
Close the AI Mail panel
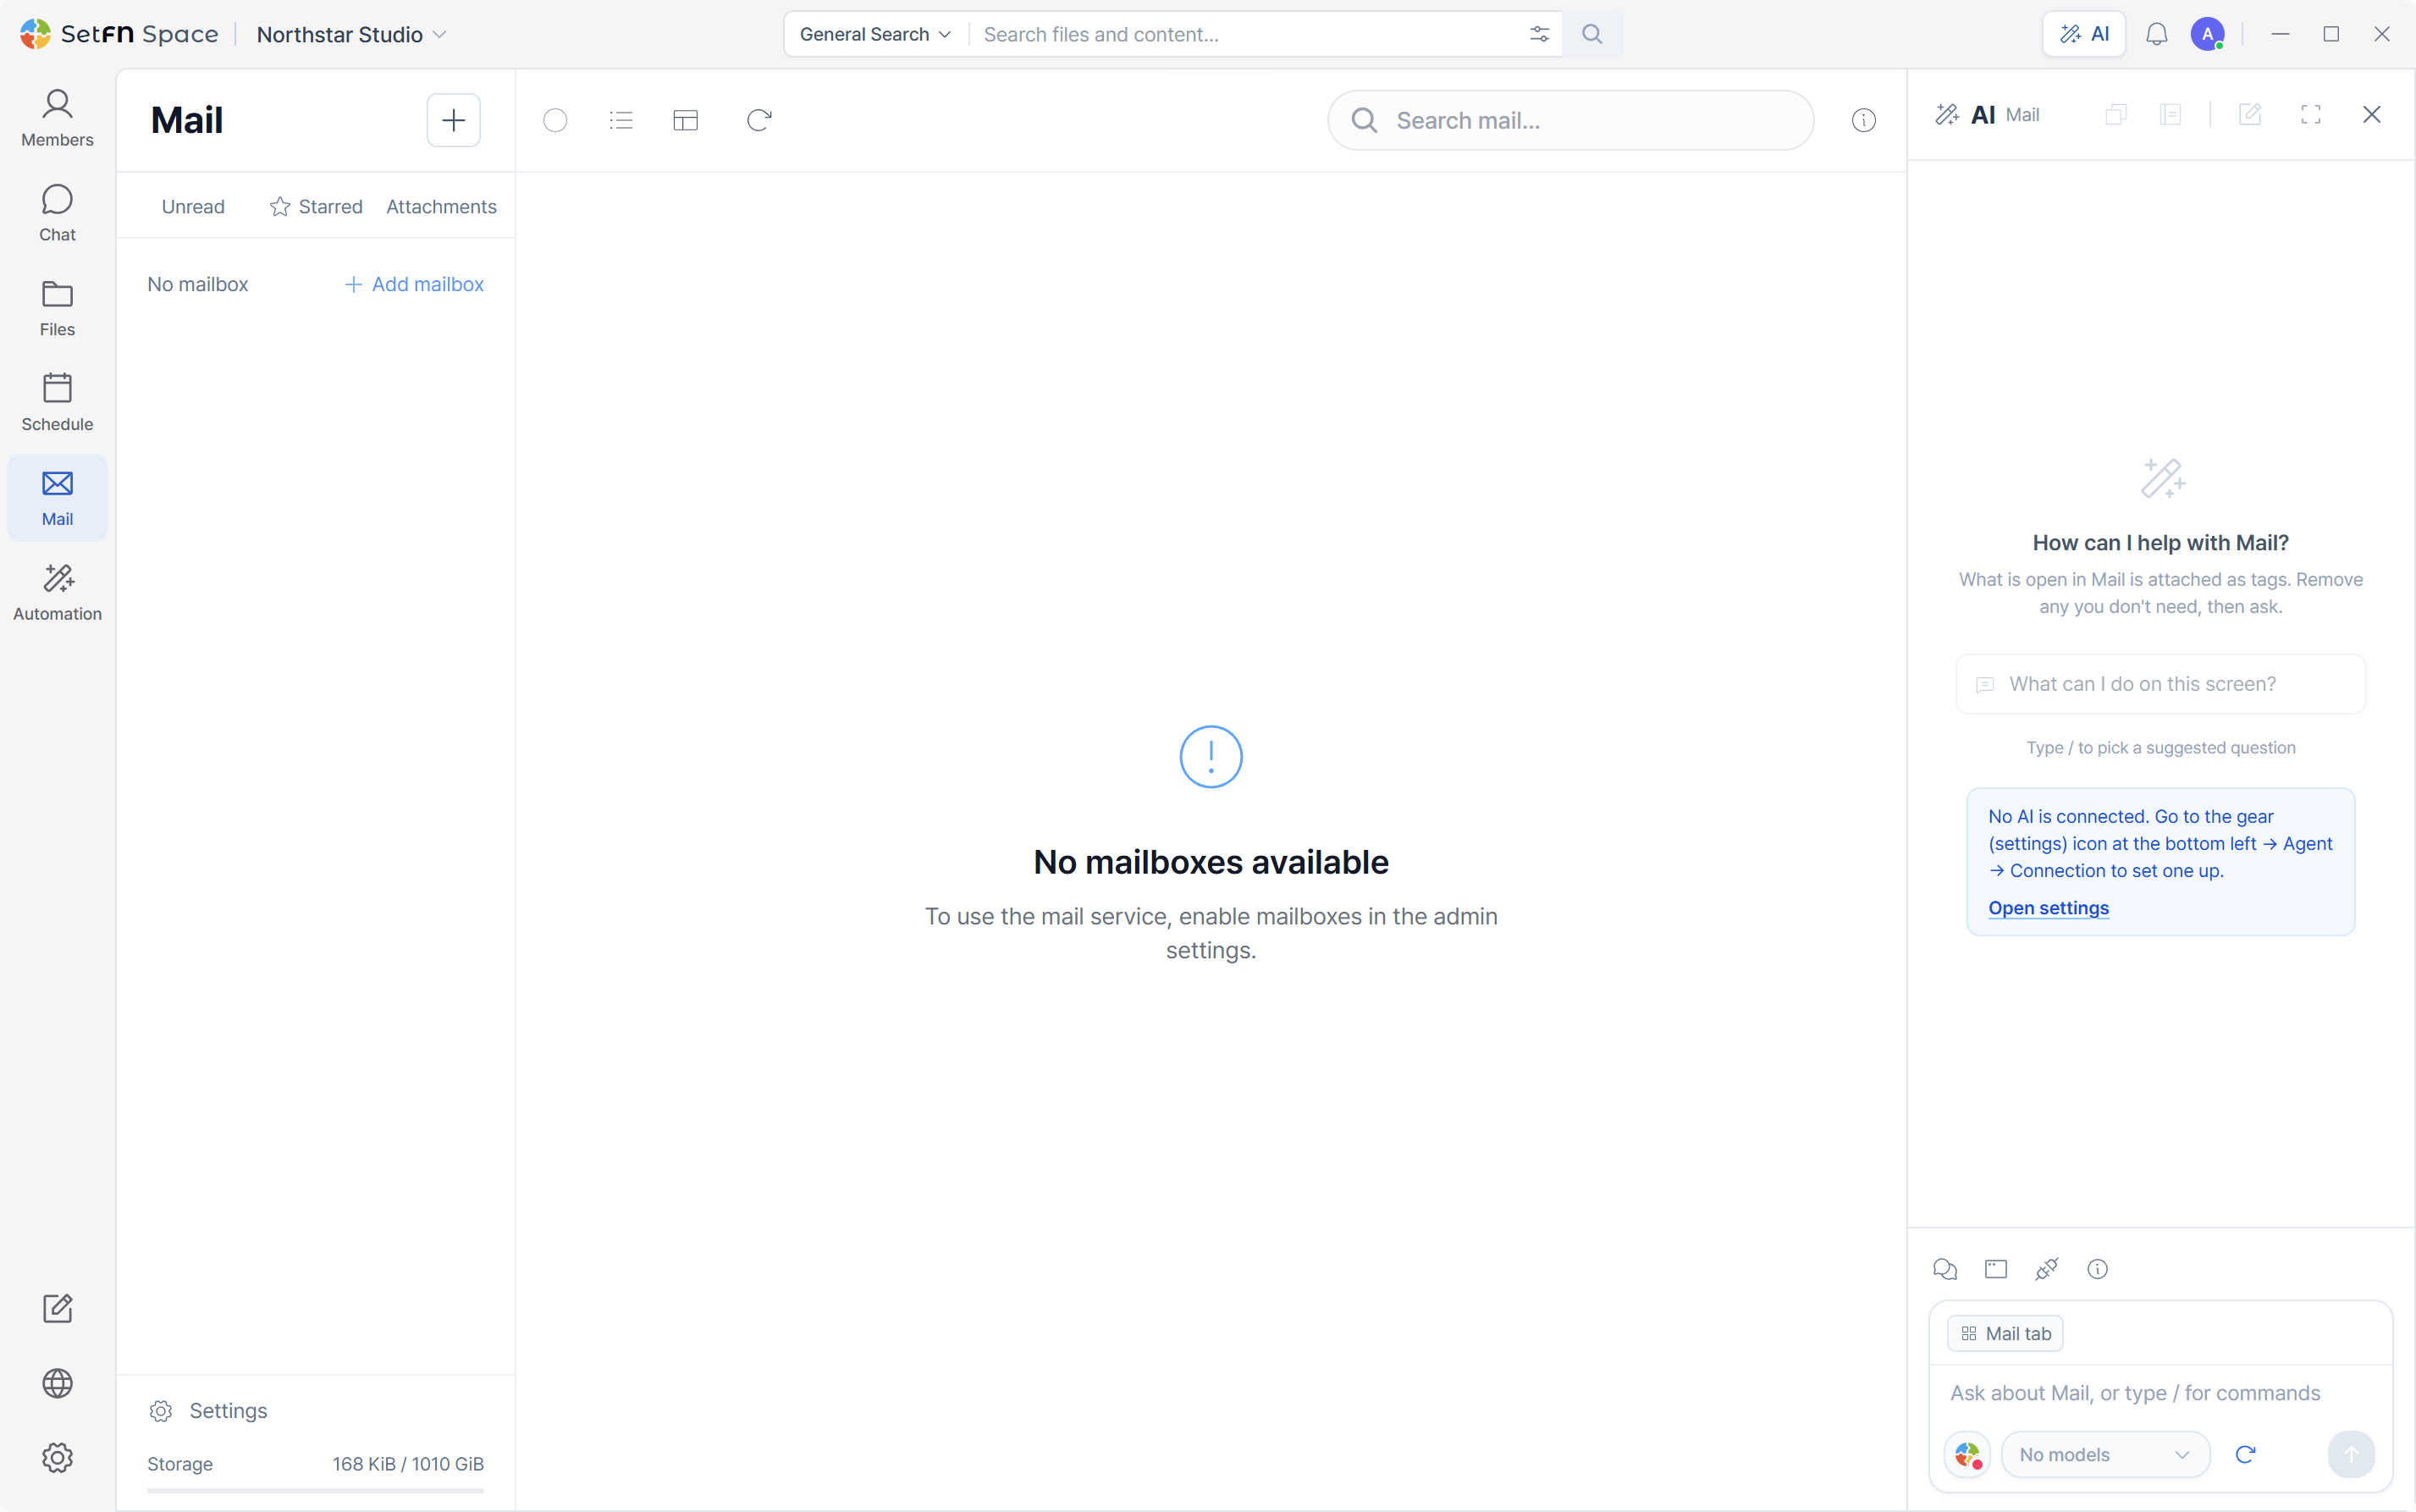click(x=2371, y=114)
